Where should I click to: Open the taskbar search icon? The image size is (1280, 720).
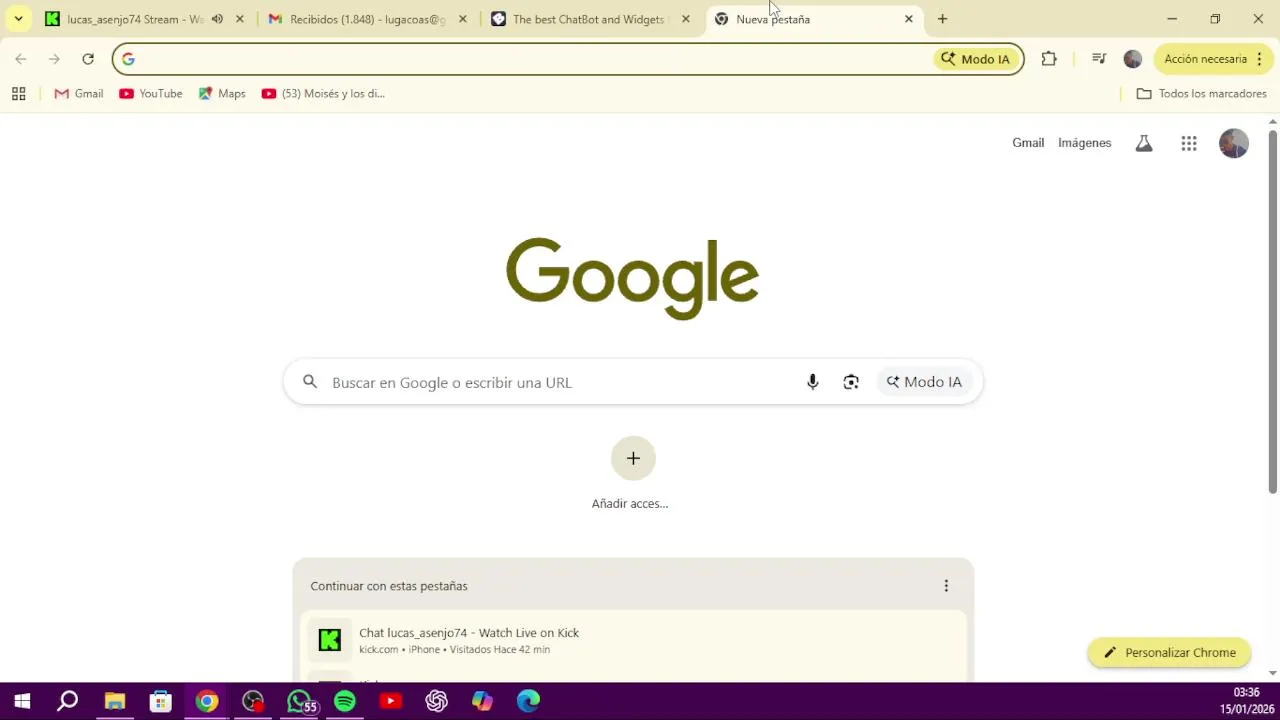pos(67,701)
